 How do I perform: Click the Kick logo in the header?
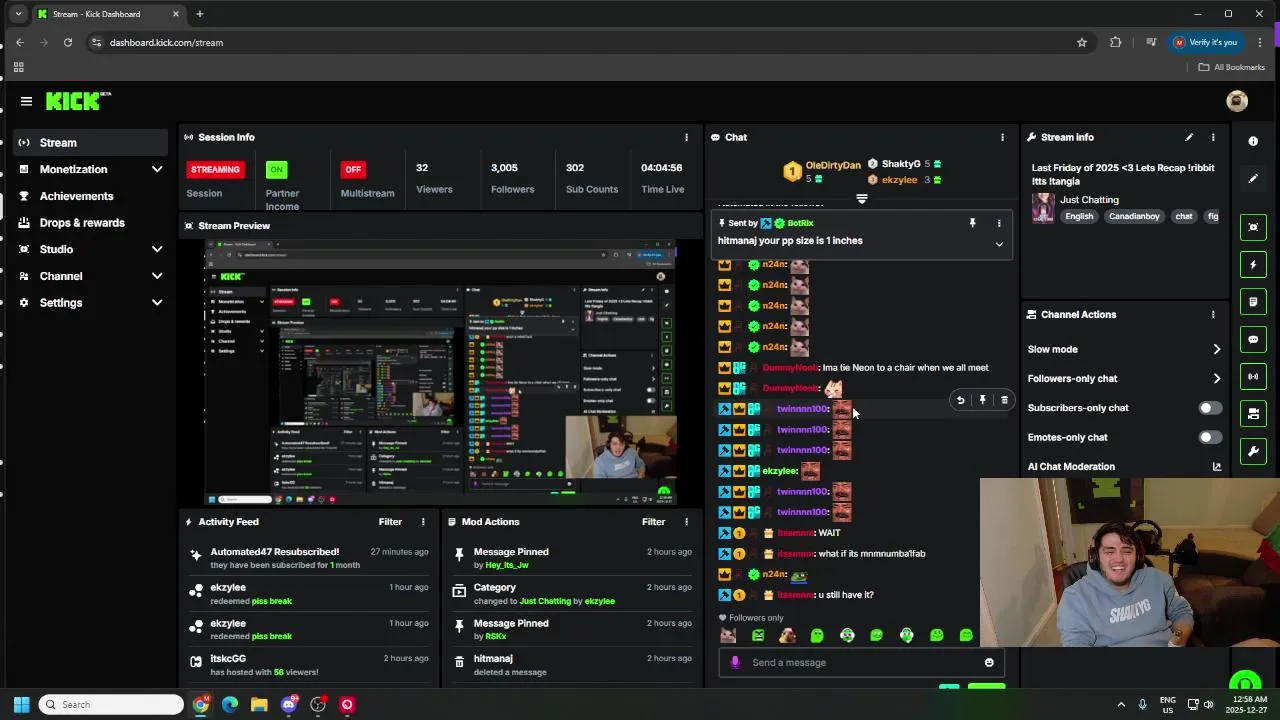click(78, 101)
